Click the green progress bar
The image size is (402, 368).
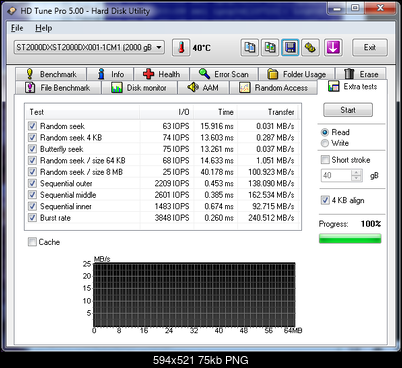350,239
